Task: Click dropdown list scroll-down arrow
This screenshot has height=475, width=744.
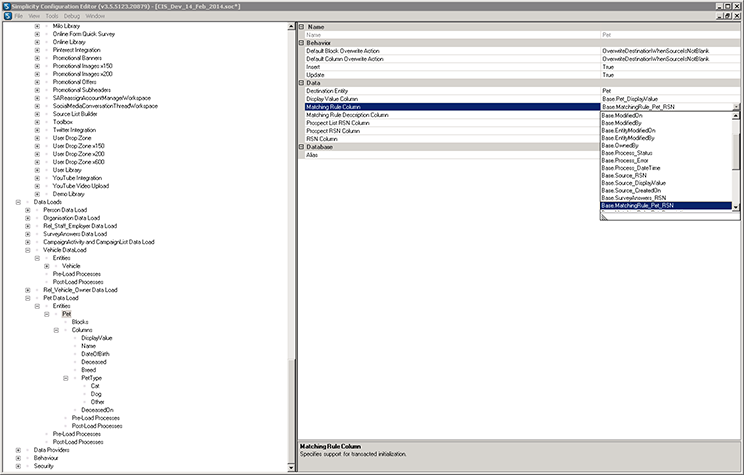Action: [x=736, y=206]
